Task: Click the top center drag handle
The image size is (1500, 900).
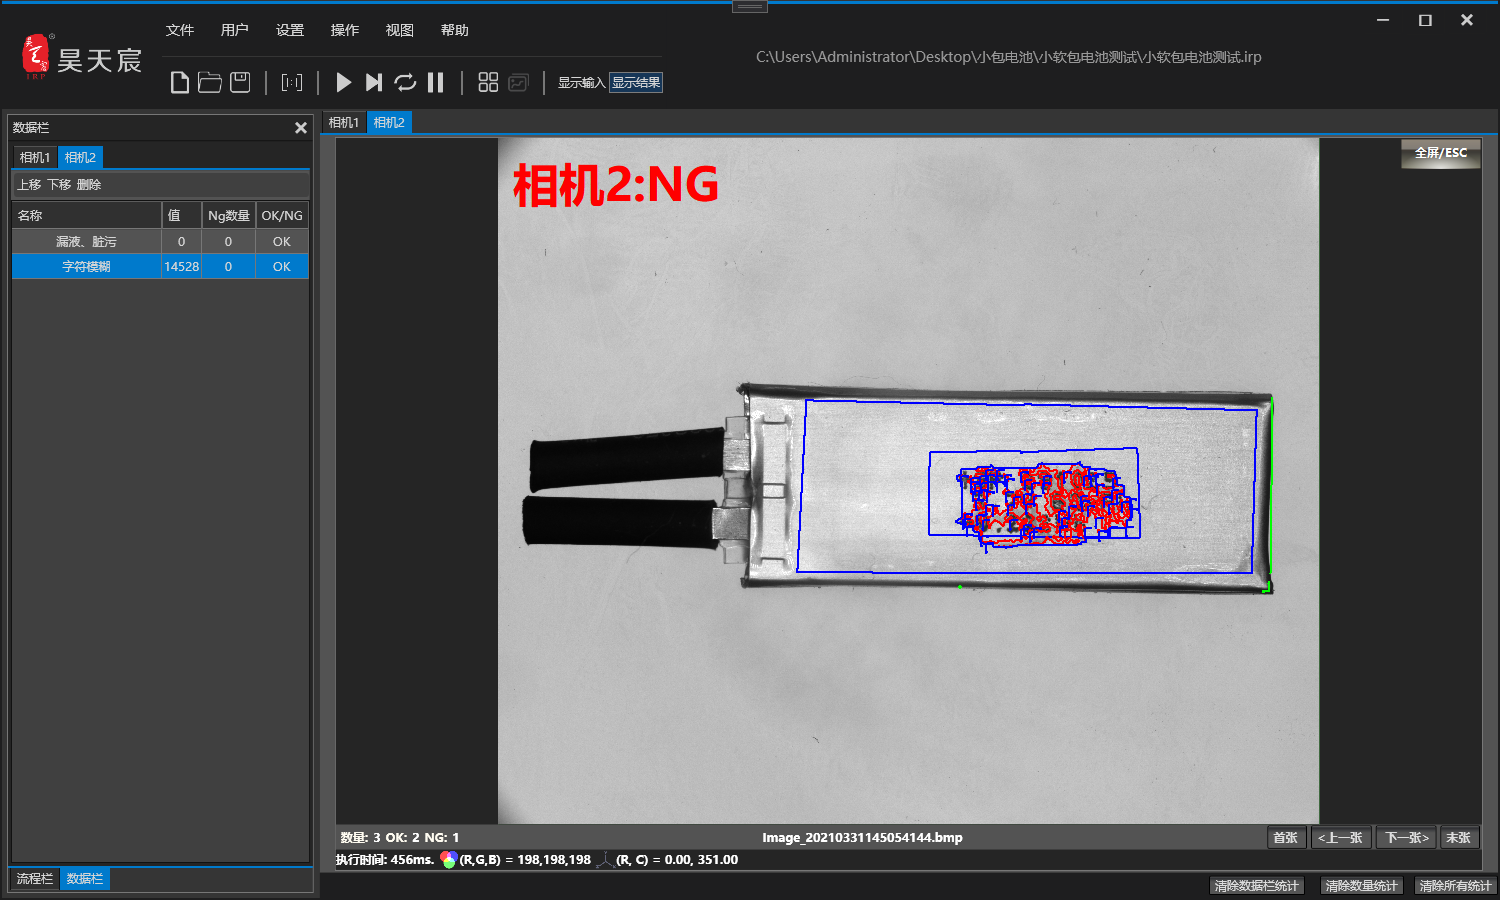Action: (750, 6)
